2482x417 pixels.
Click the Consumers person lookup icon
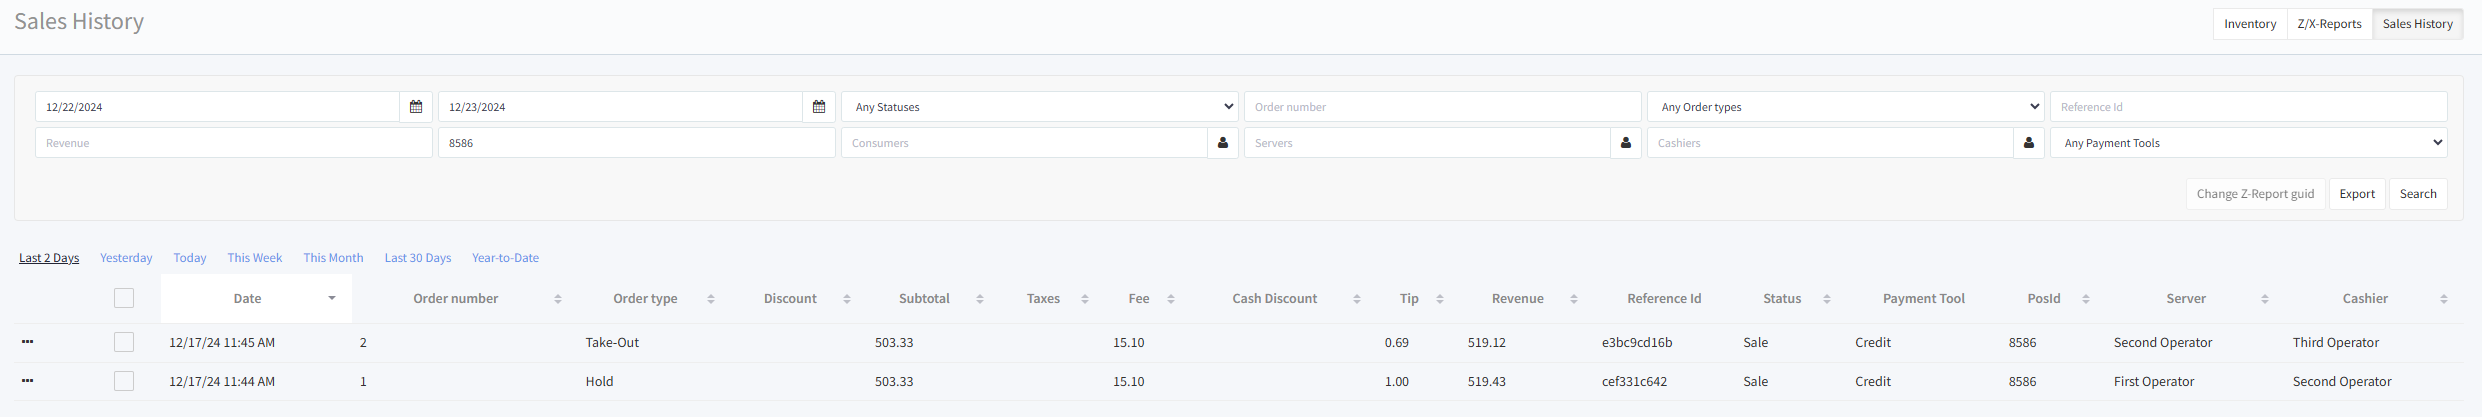pyautogui.click(x=1223, y=143)
